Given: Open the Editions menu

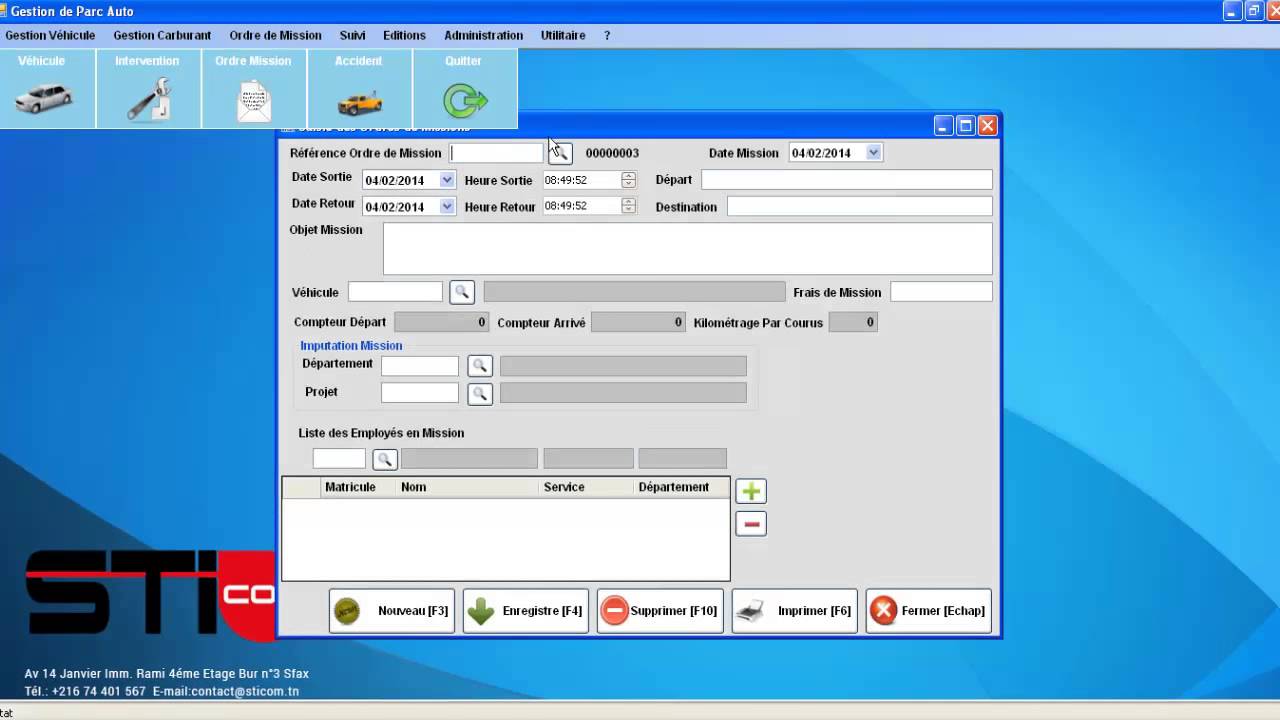Looking at the screenshot, I should (404, 35).
